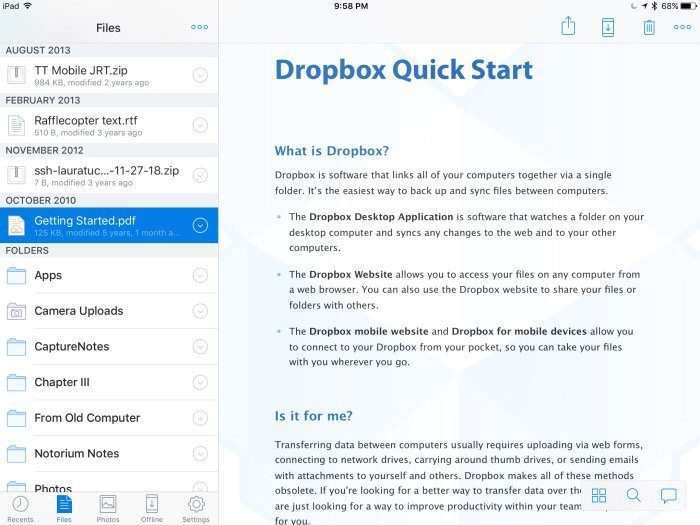Open the Notorium Notes folder

click(x=109, y=454)
